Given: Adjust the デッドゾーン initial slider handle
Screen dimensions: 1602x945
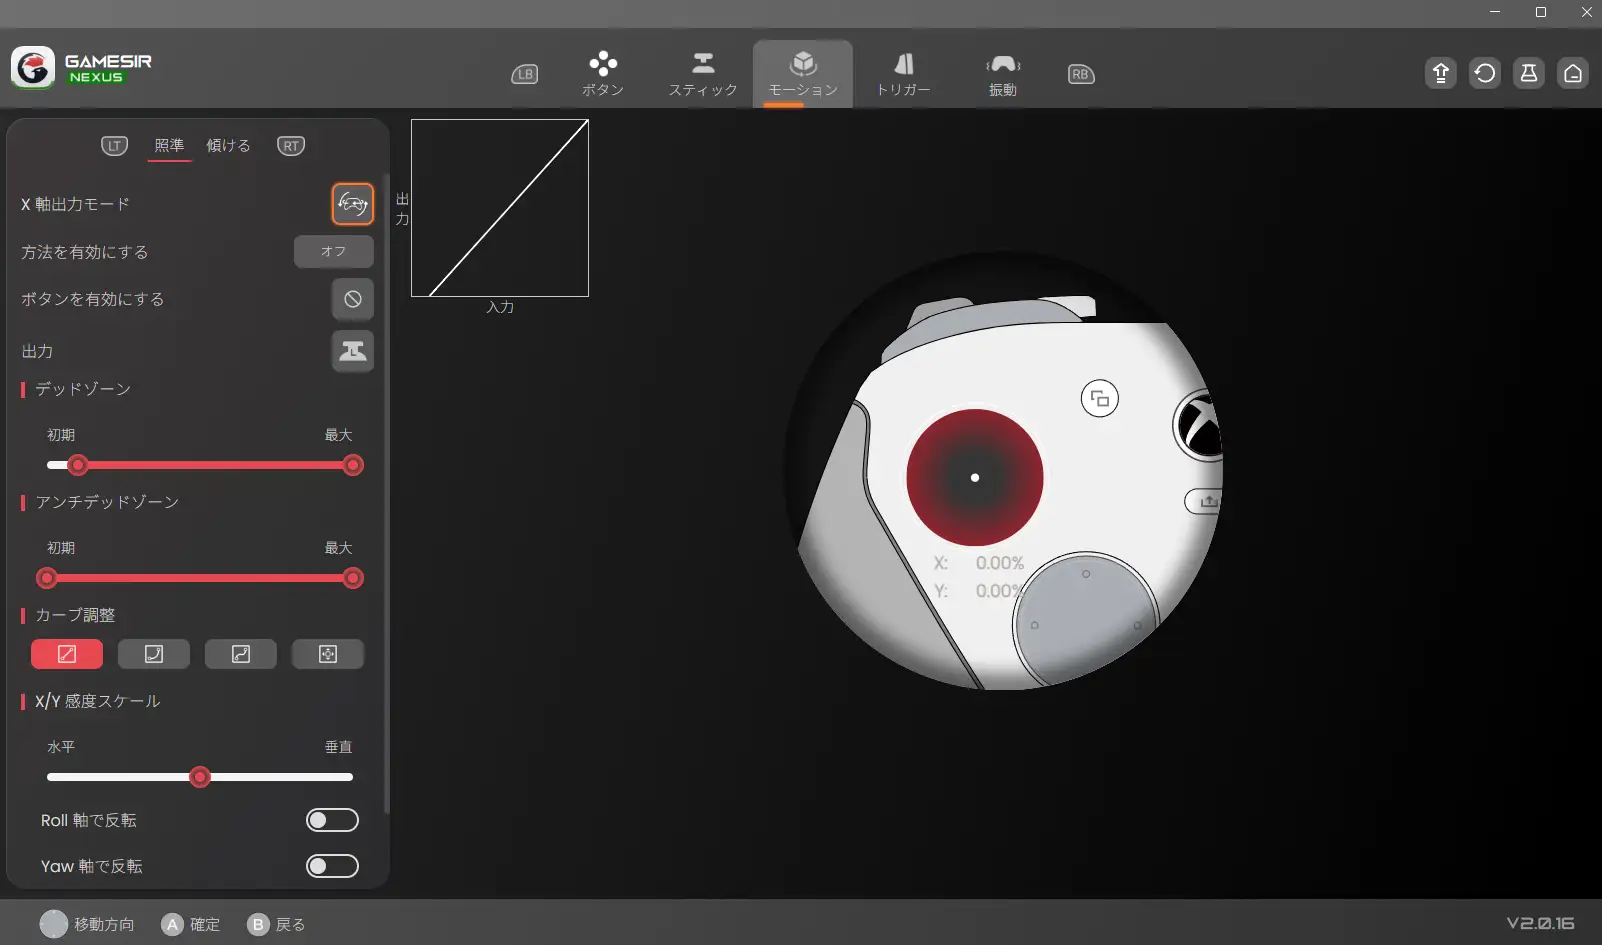Looking at the screenshot, I should click(x=78, y=465).
